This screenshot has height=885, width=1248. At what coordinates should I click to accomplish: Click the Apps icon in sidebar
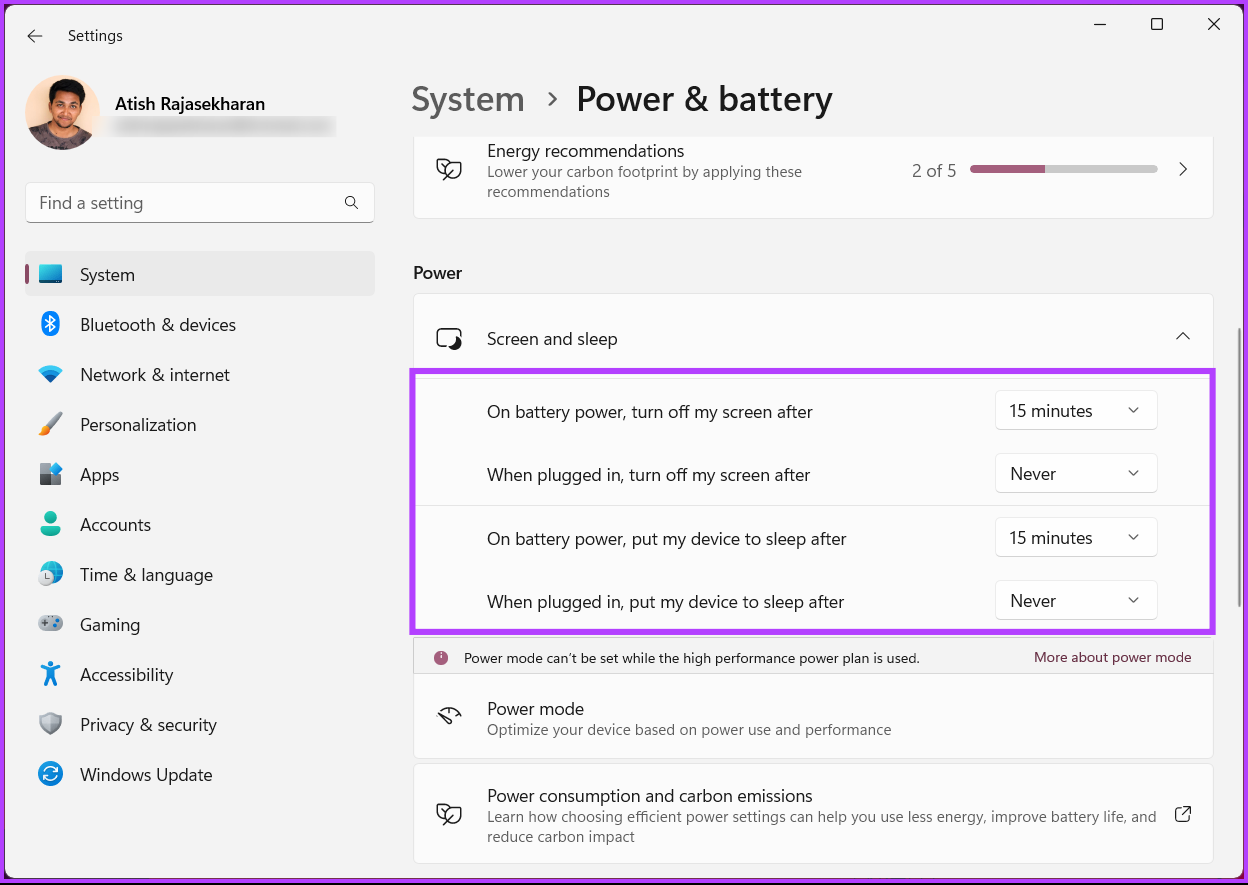[51, 474]
